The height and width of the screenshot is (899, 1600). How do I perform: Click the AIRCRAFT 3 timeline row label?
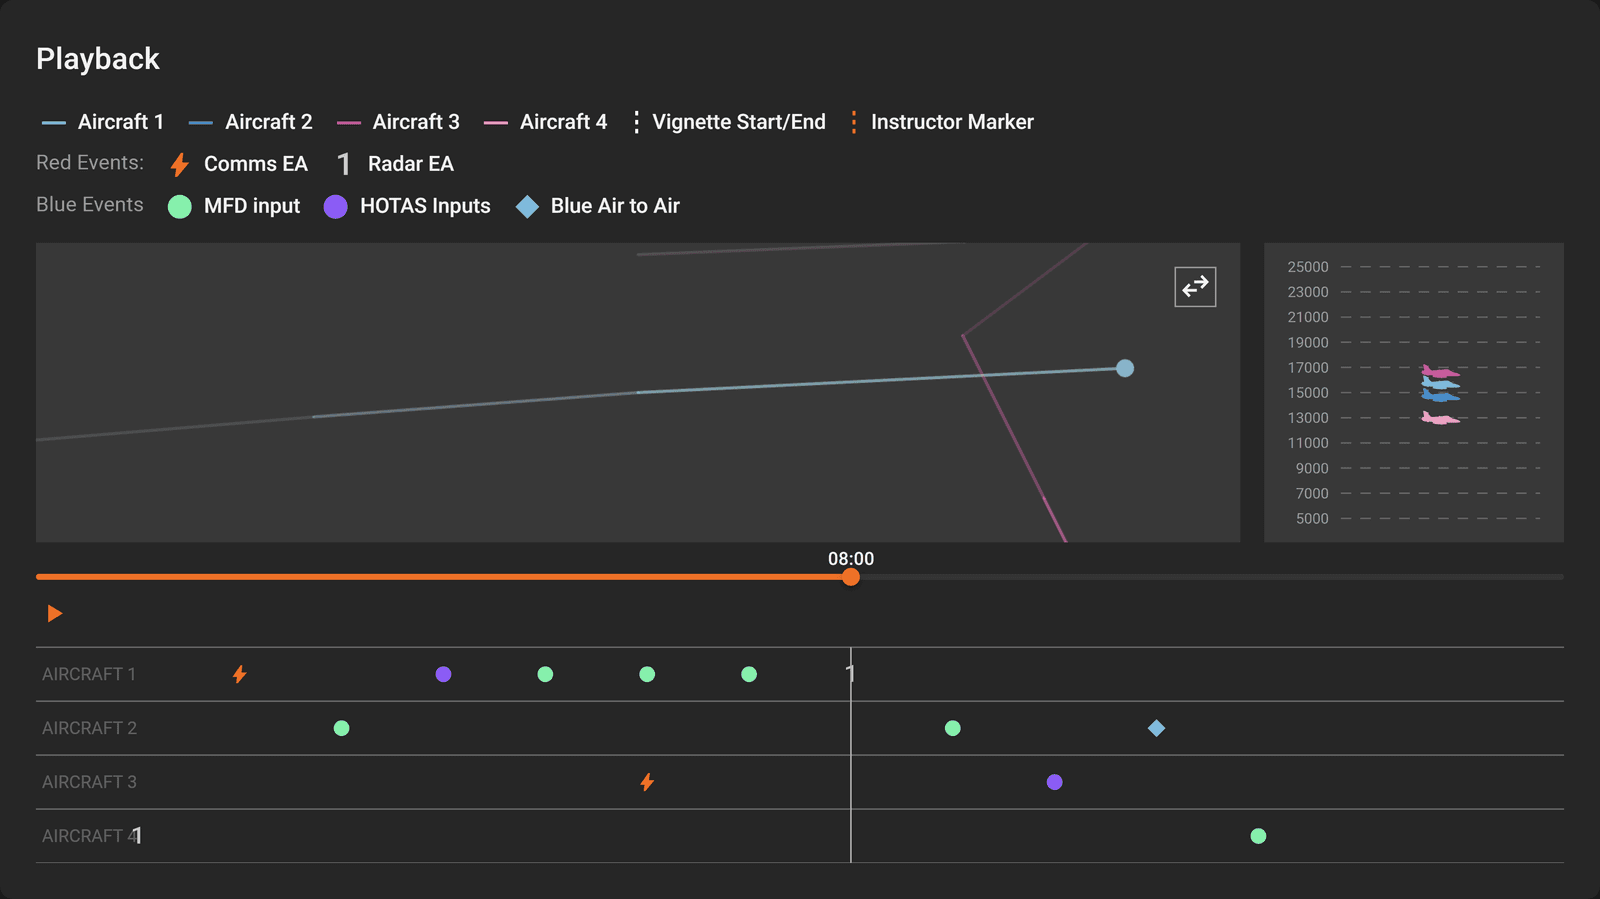click(89, 782)
